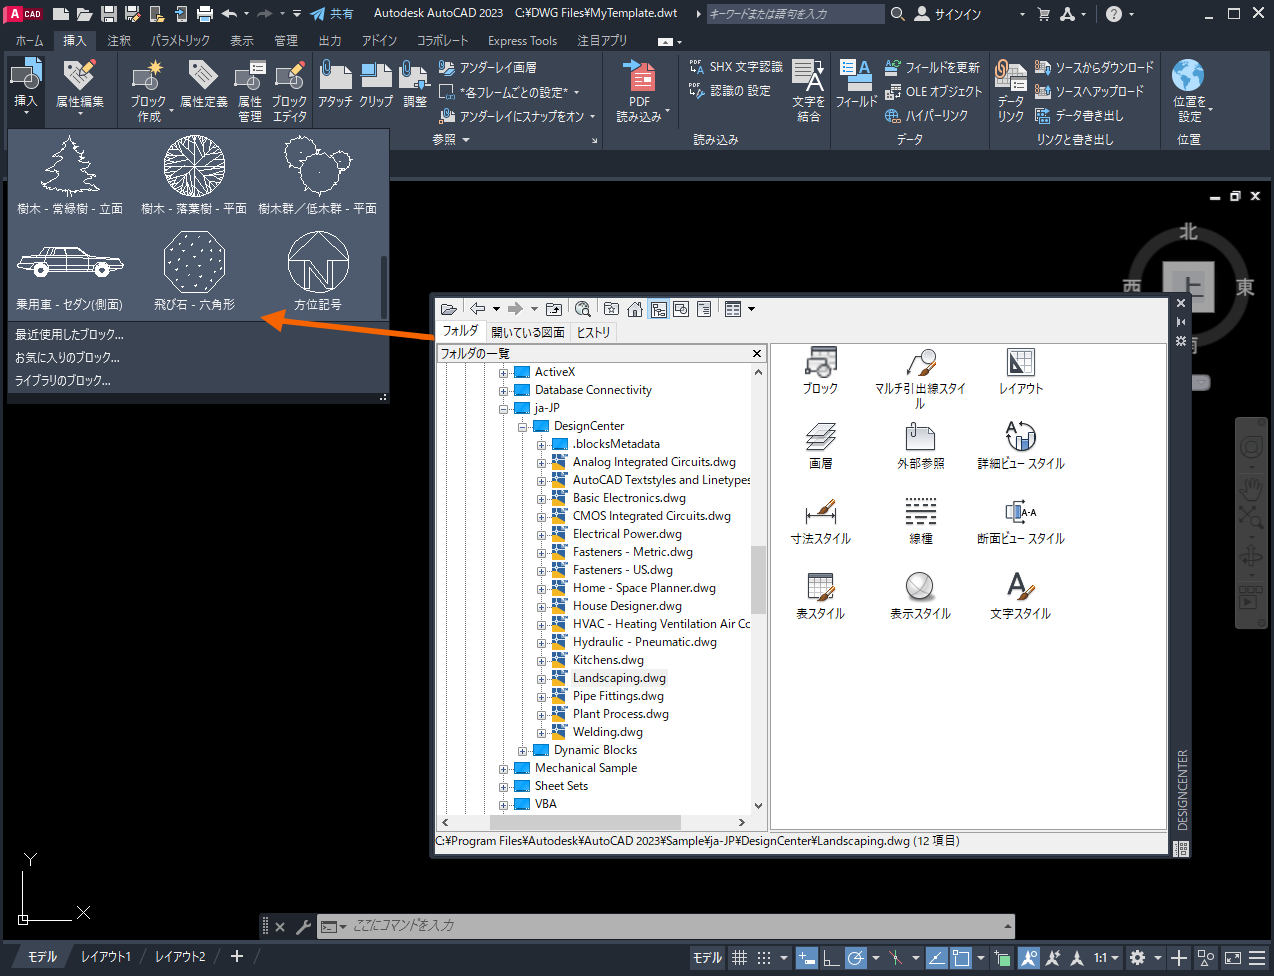Select the 方位記号 block thumbnail

pyautogui.click(x=318, y=271)
